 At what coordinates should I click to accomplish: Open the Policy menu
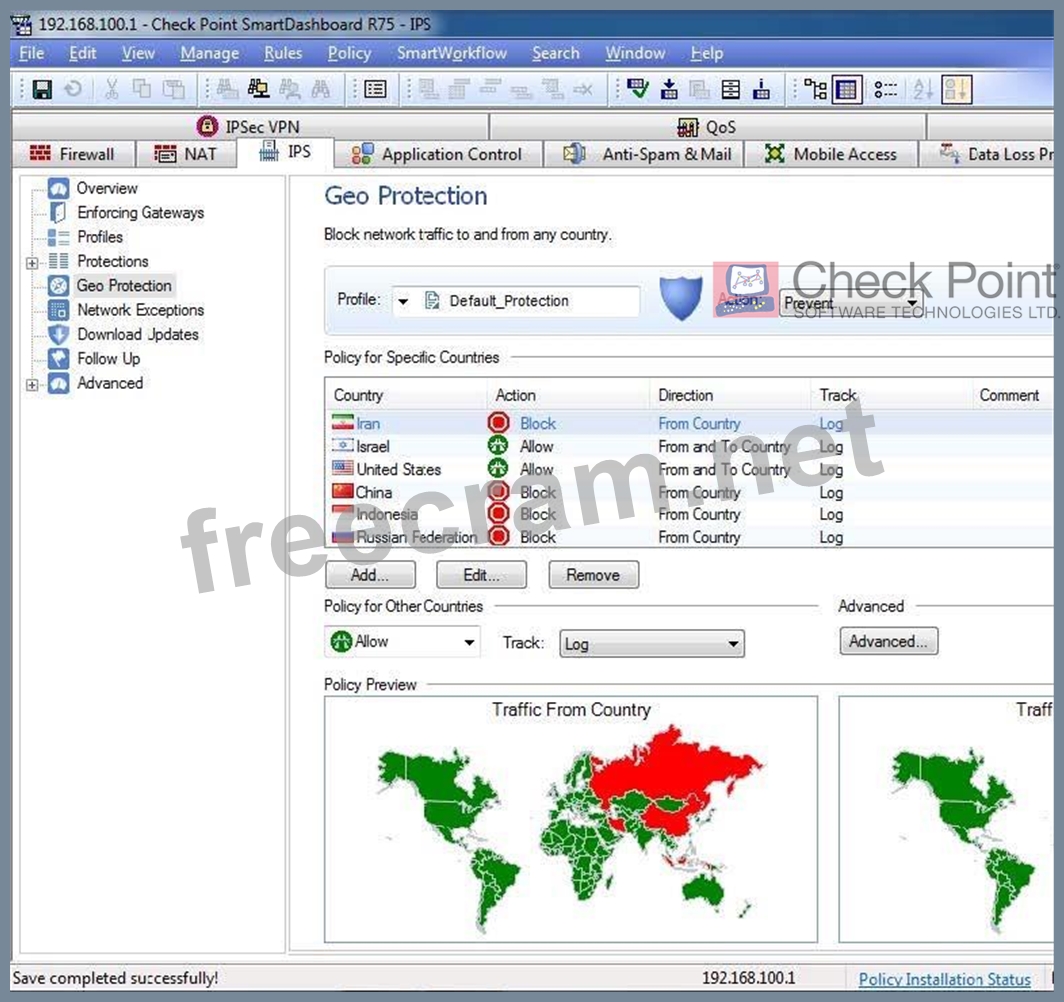(x=349, y=53)
